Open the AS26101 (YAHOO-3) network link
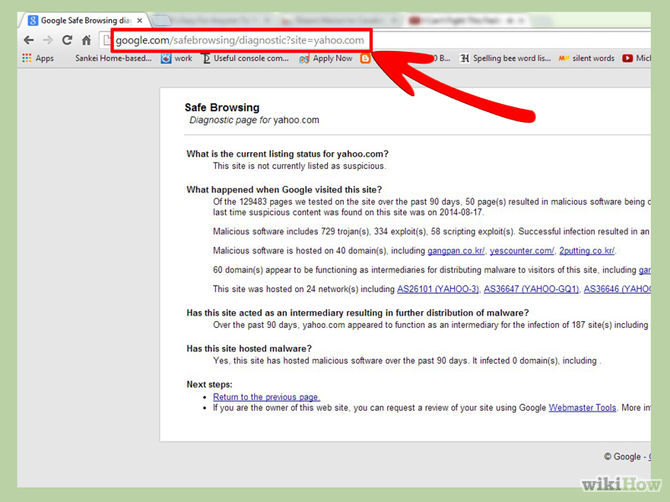Screen dimensions: 670x502 (x=438, y=289)
